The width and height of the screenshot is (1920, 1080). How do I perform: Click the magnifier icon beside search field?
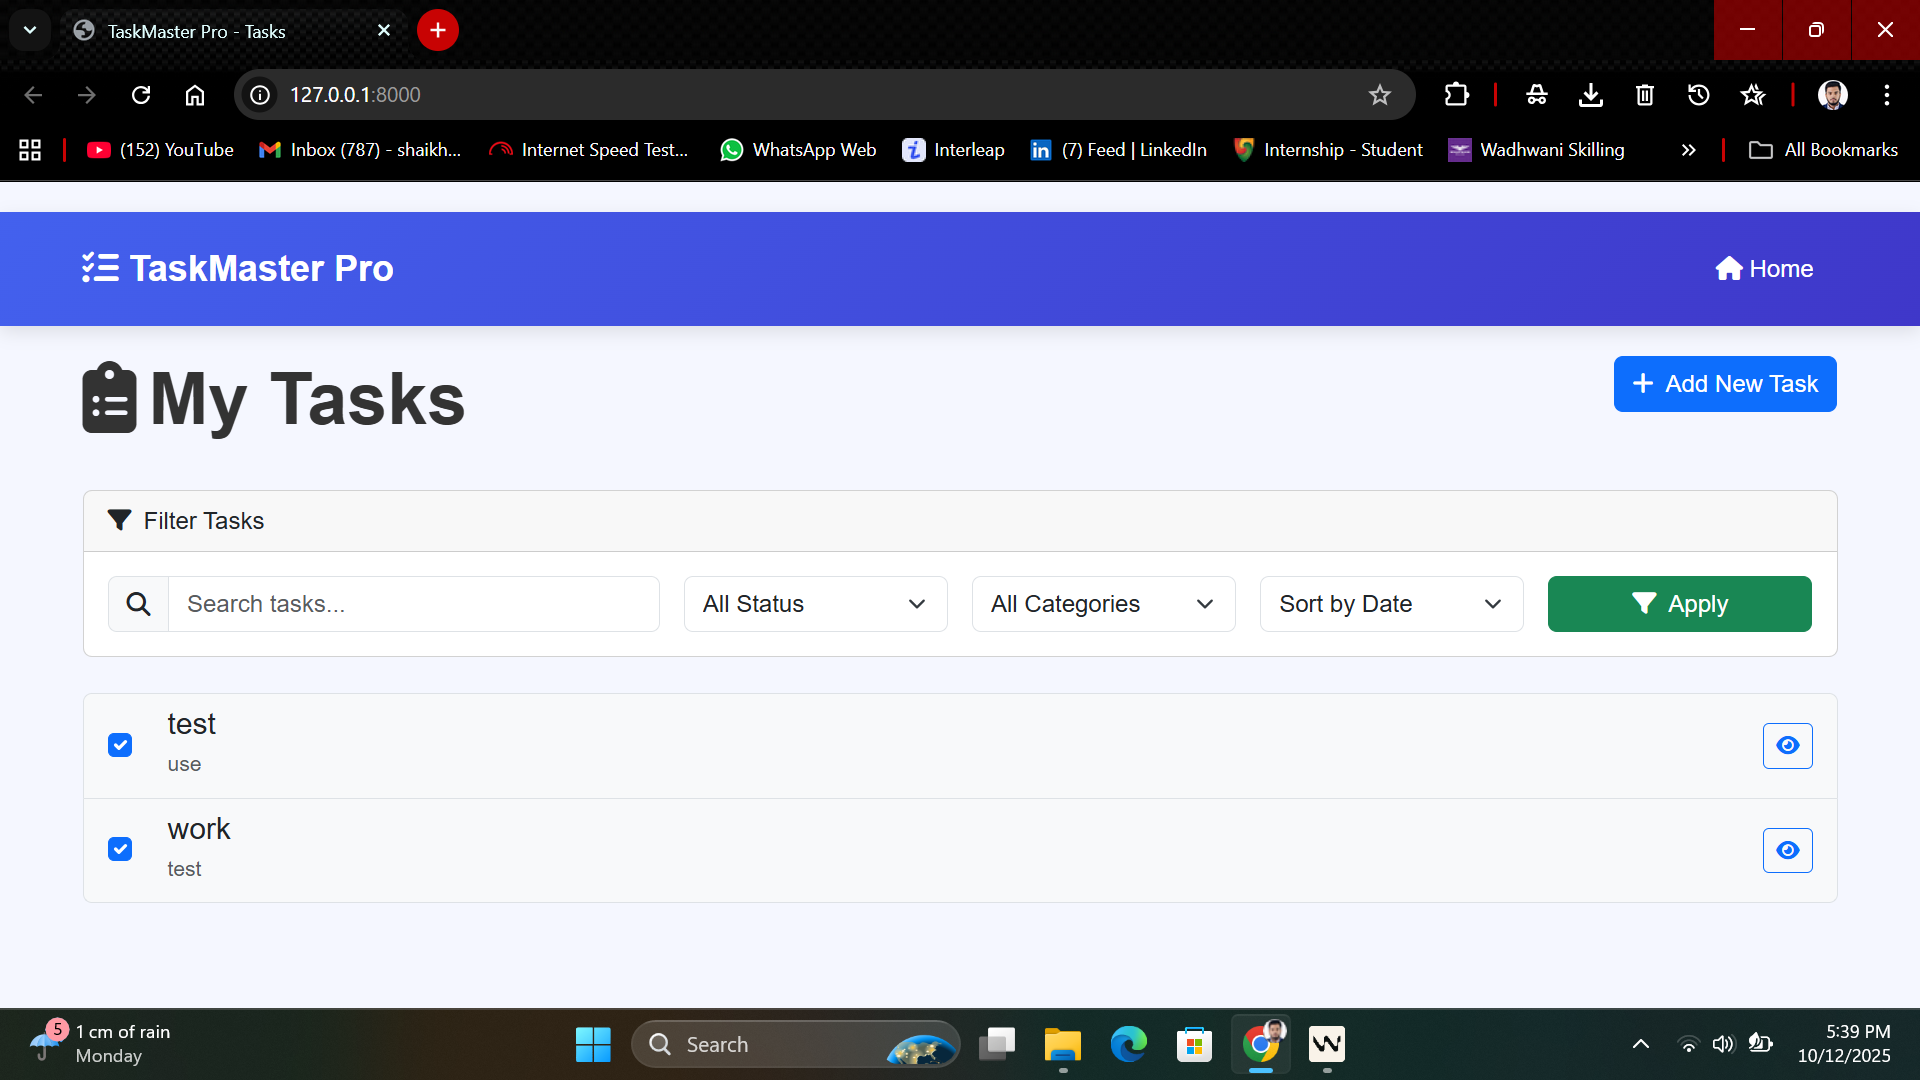[x=139, y=604]
